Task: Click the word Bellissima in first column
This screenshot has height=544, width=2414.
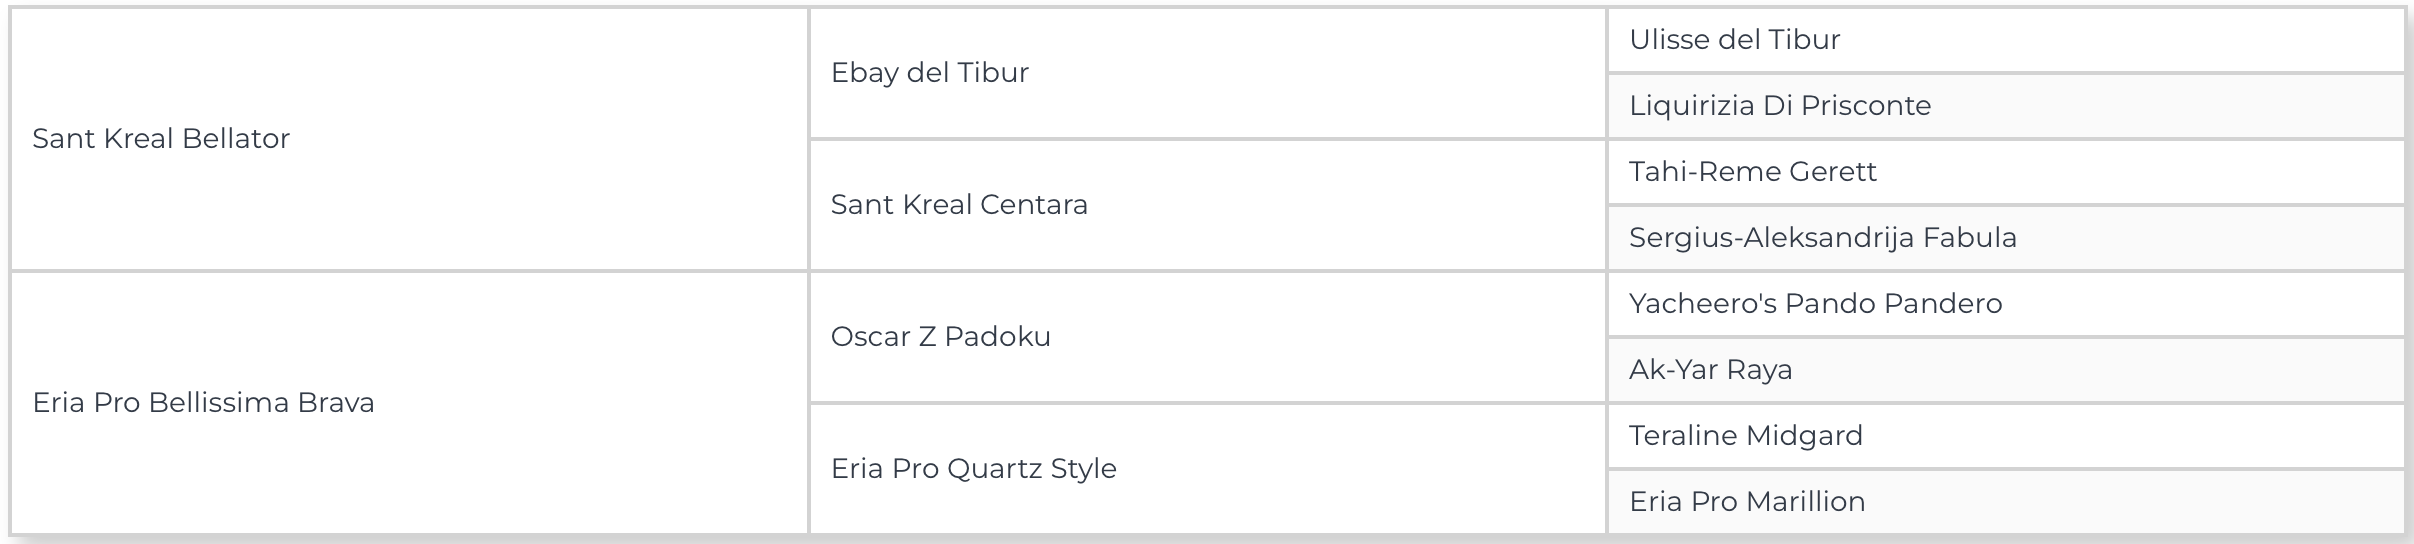Action: pyautogui.click(x=205, y=402)
